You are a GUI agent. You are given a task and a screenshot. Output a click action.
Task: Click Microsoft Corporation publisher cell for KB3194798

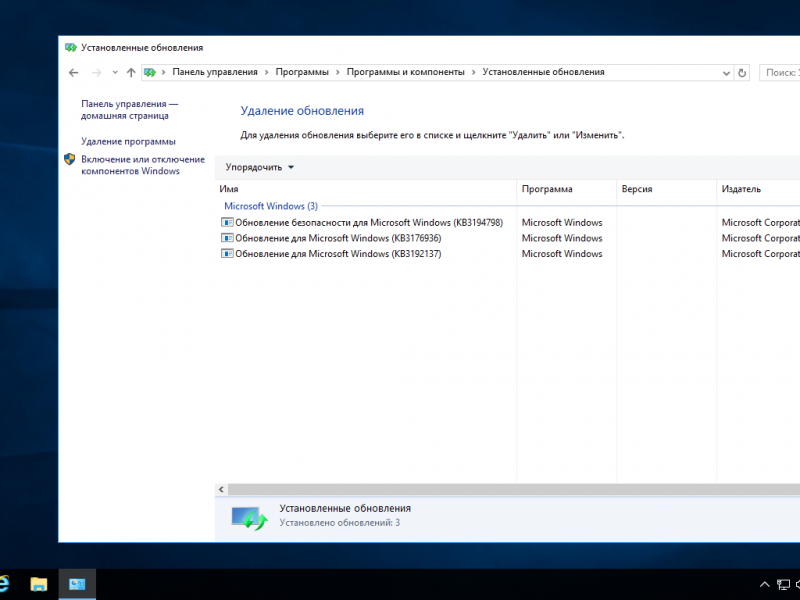pos(760,222)
